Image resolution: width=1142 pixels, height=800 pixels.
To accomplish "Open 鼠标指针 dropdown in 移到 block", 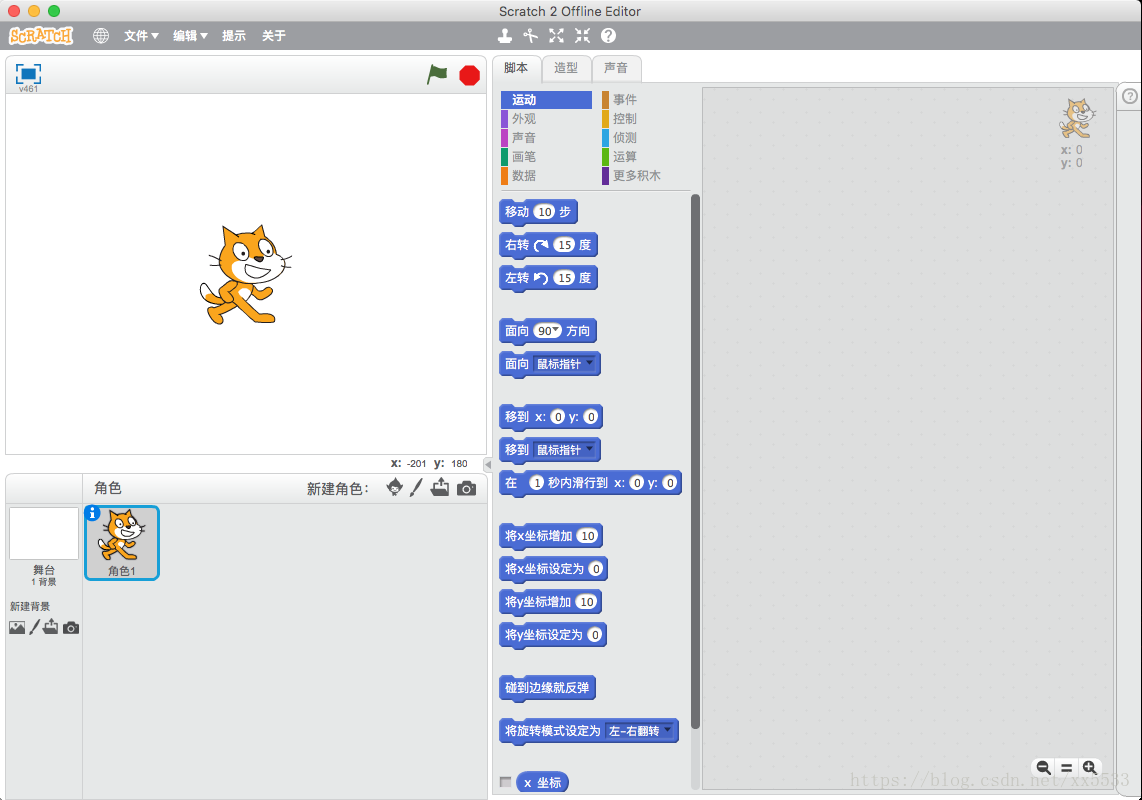I will (x=565, y=450).
